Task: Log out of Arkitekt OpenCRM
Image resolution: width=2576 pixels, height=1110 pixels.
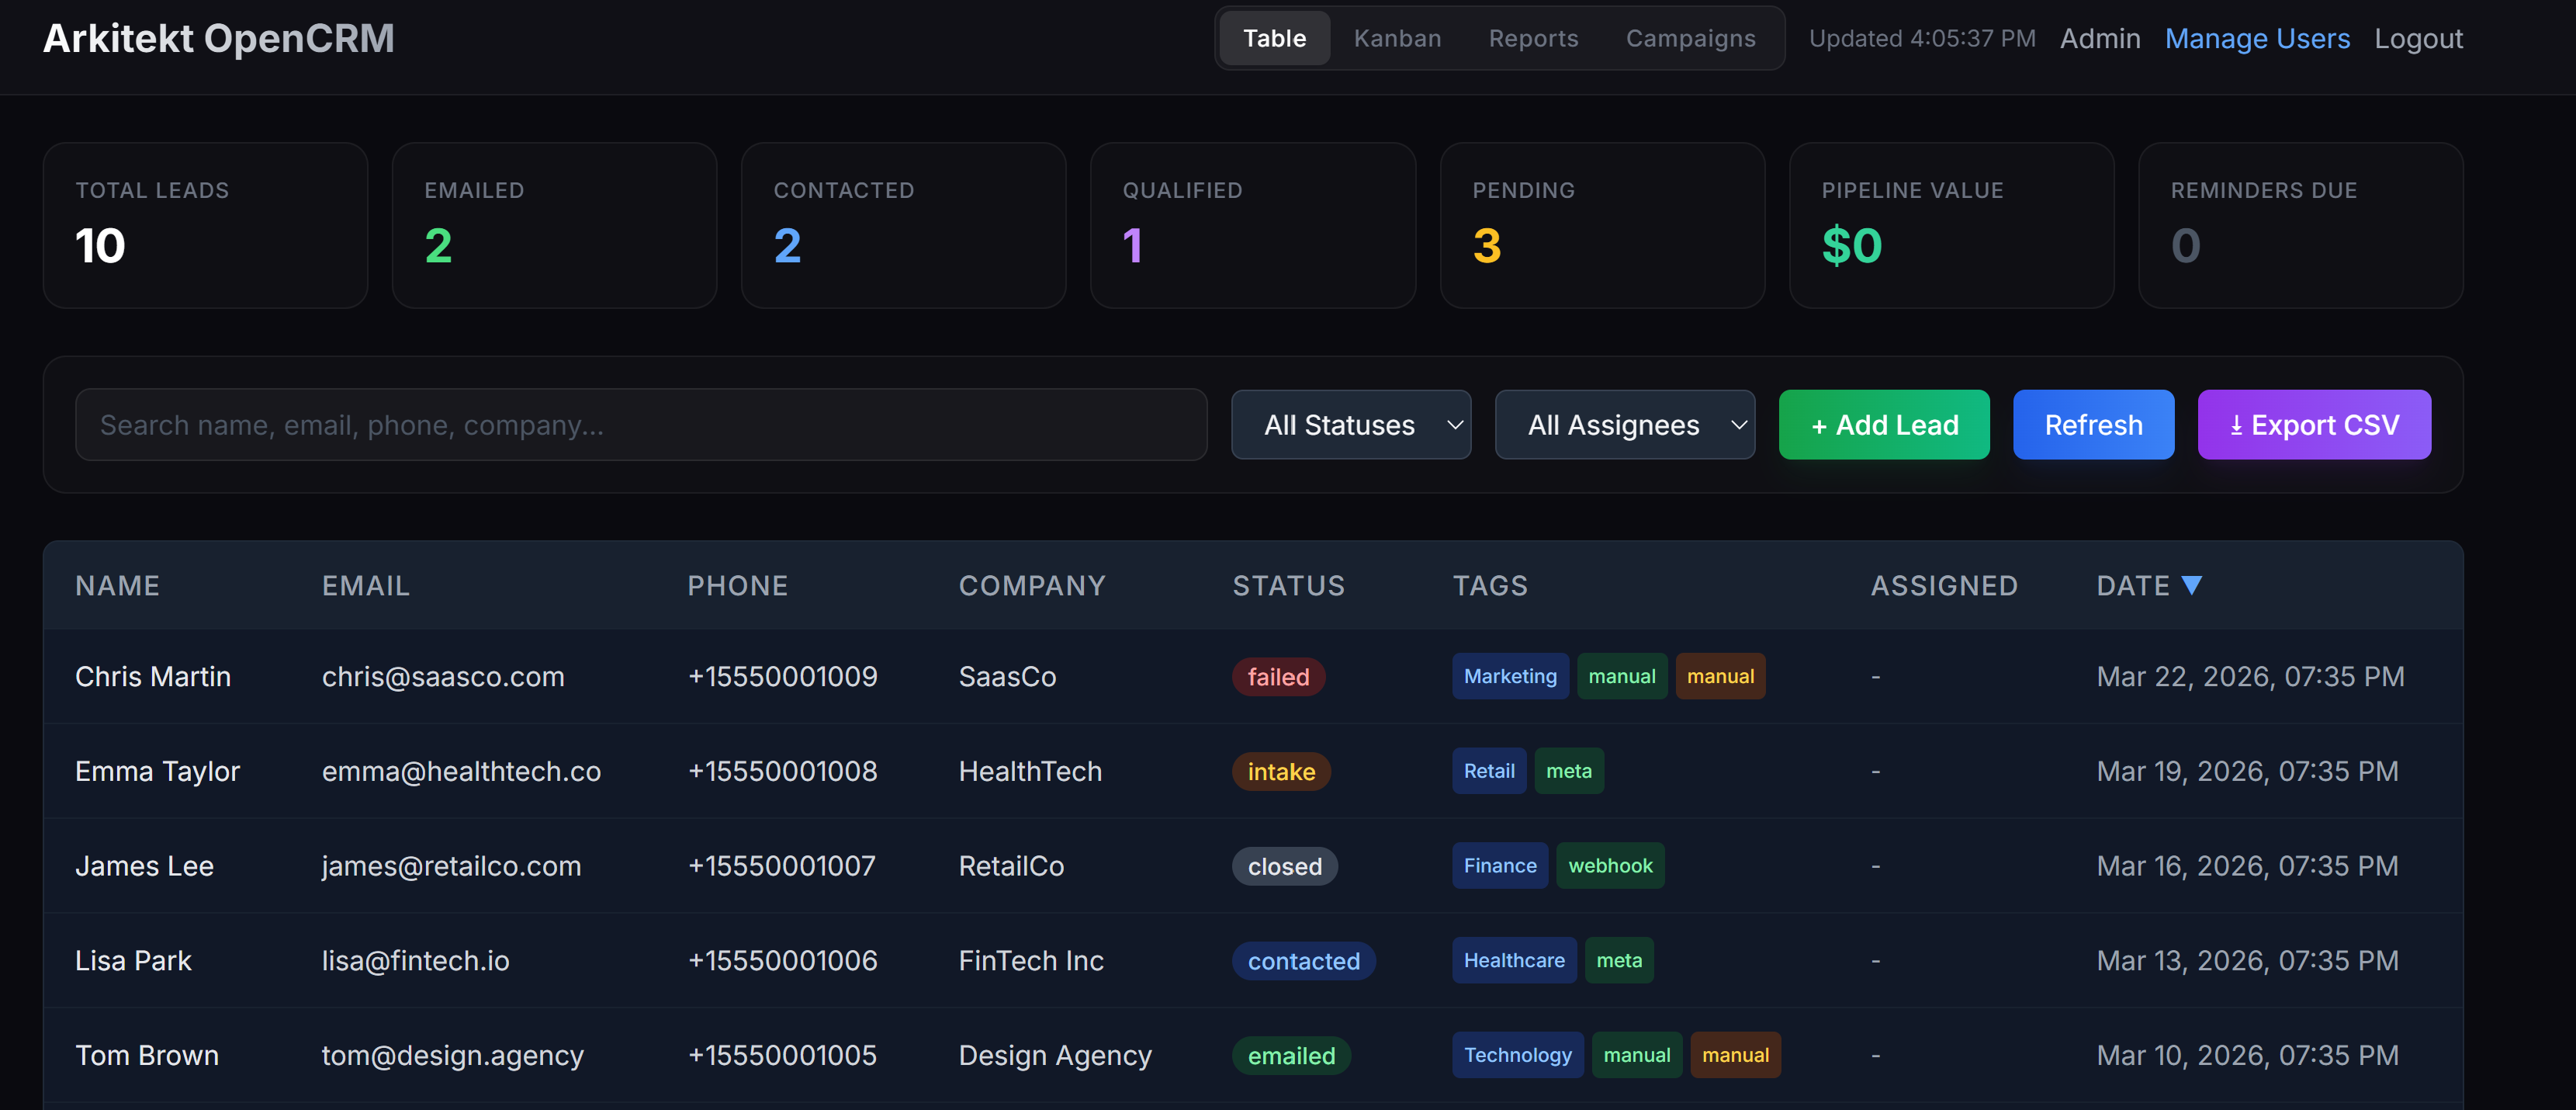Action: click(x=2418, y=38)
